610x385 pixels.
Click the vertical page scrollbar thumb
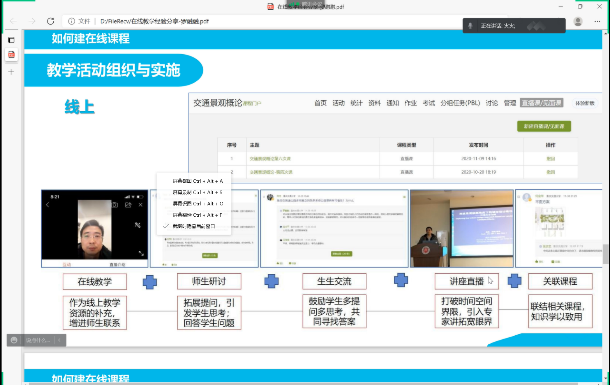tap(605, 254)
